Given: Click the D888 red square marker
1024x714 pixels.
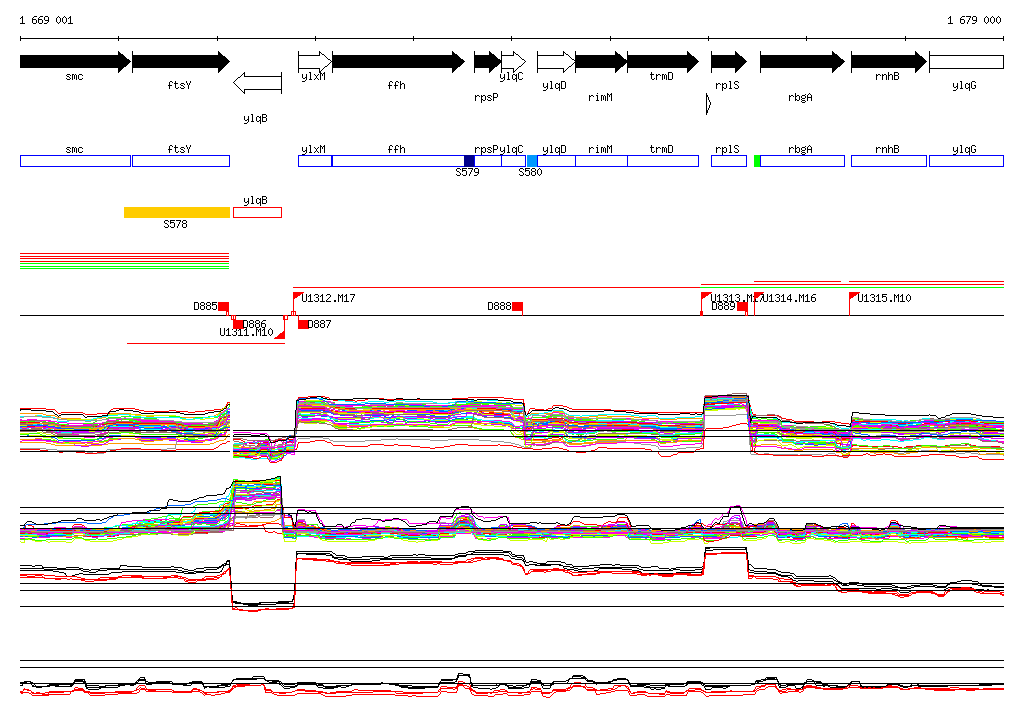Looking at the screenshot, I should click(518, 306).
